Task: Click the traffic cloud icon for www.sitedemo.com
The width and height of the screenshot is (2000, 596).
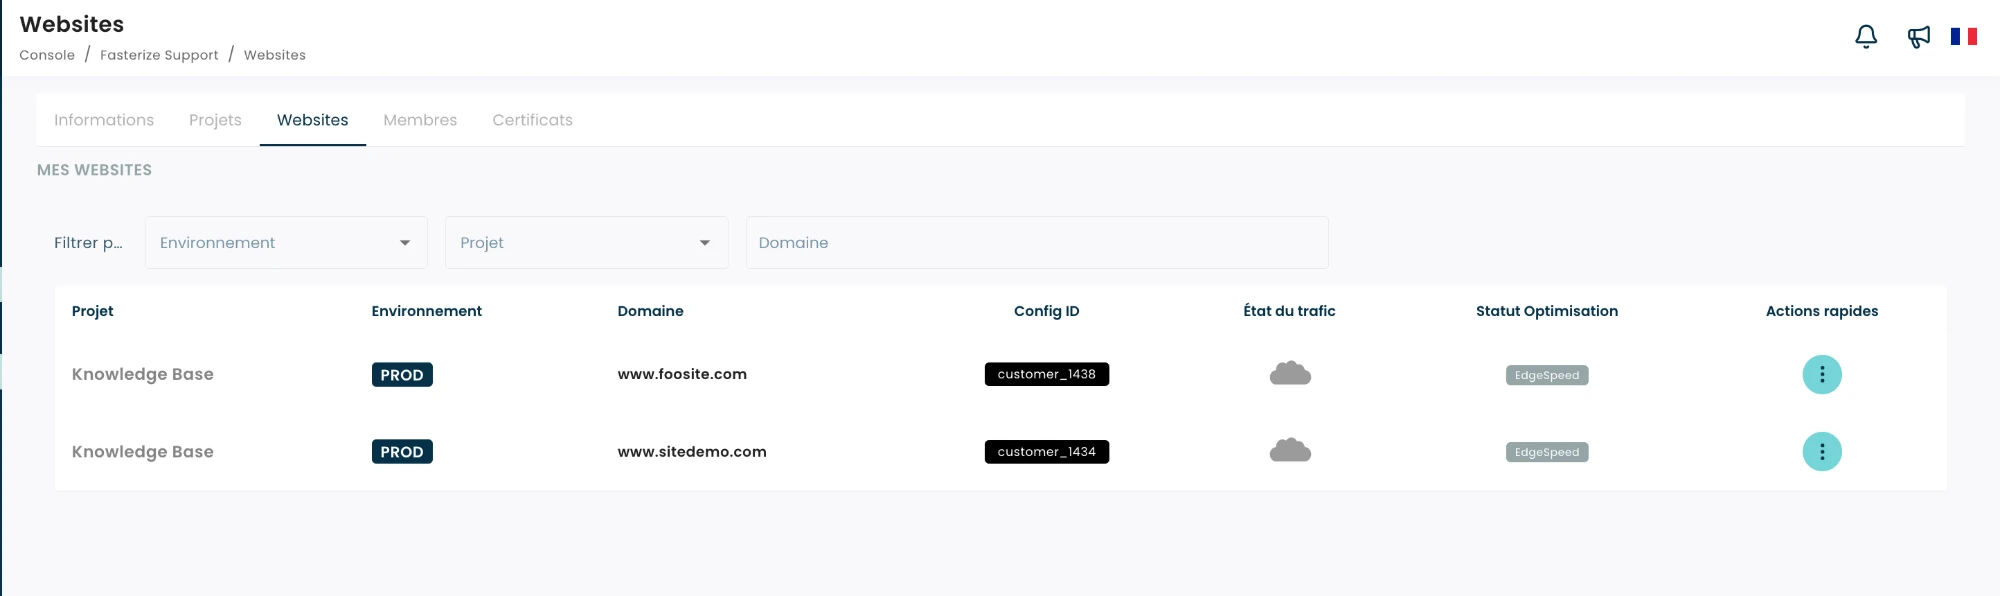Action: (x=1290, y=451)
